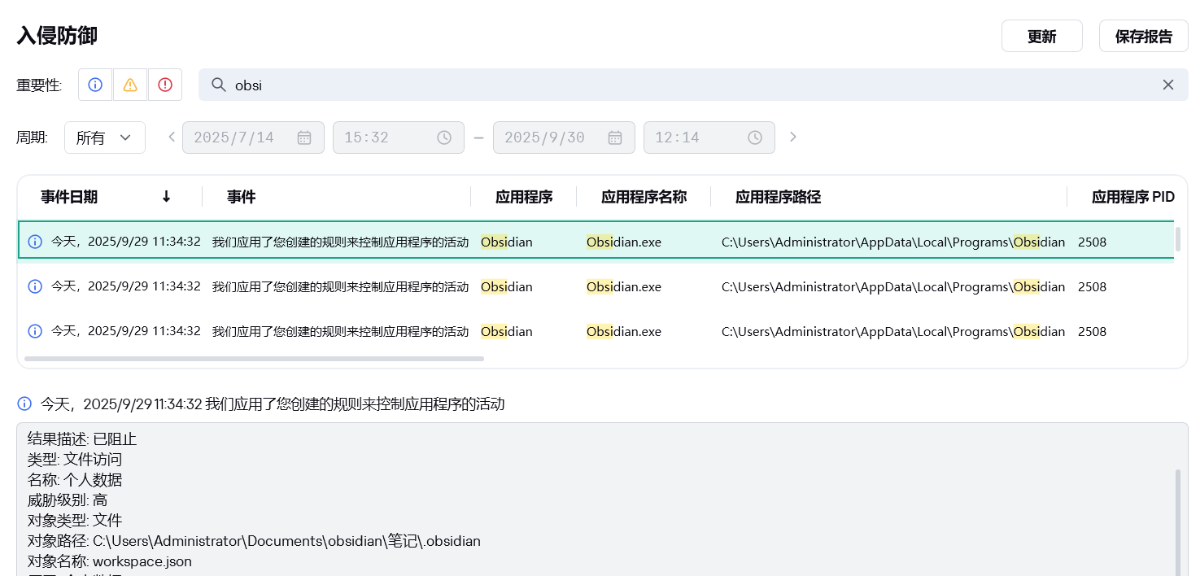Click info icon of highlighted first event row
The width and height of the screenshot is (1200, 576).
pos(35,242)
